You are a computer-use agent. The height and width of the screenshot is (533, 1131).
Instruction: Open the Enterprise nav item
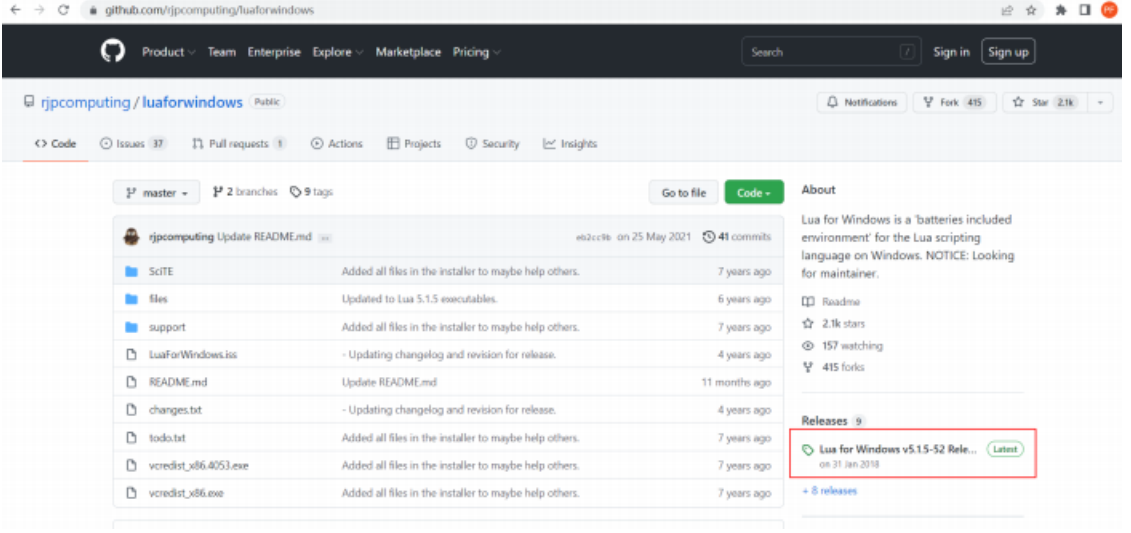tap(274, 52)
